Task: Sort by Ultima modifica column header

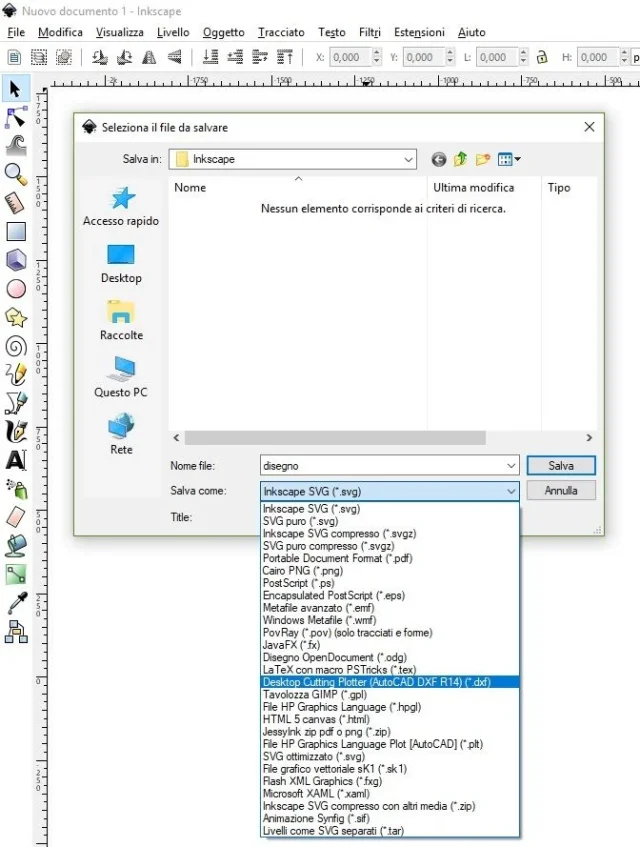Action: [484, 187]
